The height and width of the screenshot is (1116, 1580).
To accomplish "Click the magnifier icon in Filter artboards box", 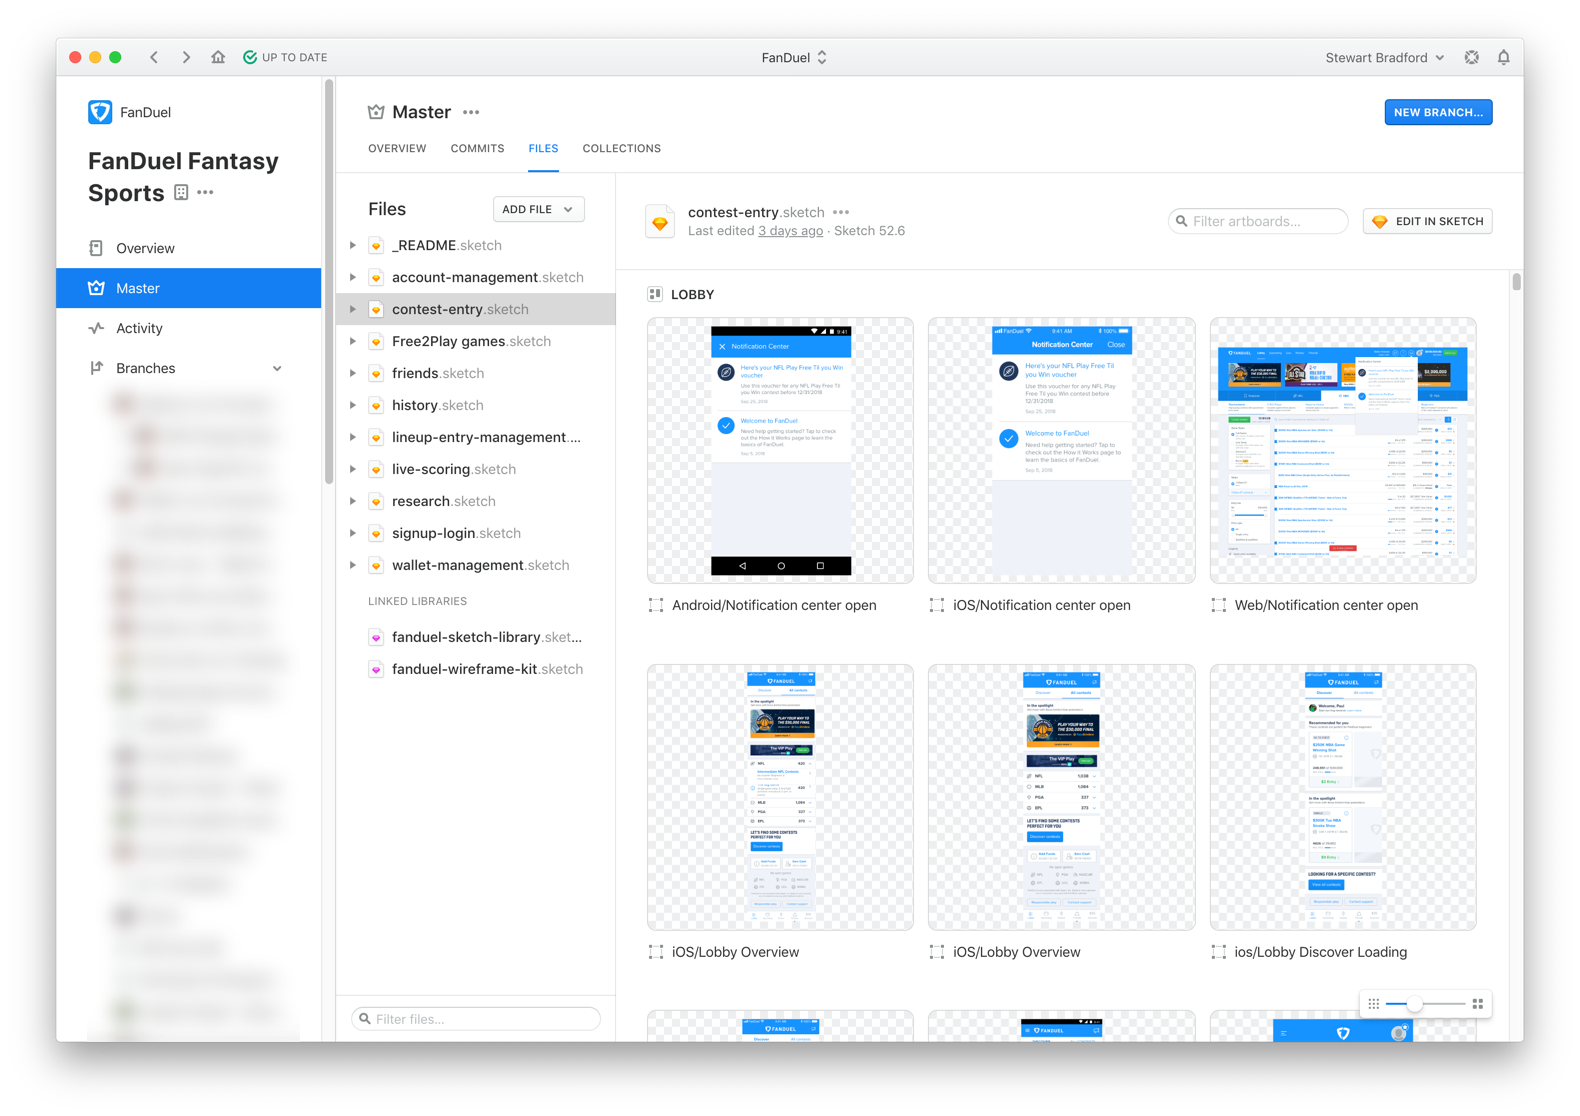I will pos(1182,221).
